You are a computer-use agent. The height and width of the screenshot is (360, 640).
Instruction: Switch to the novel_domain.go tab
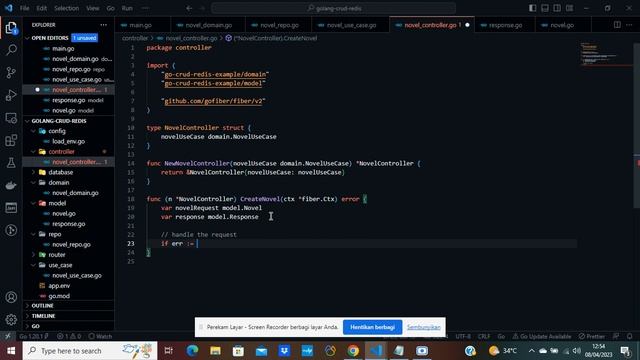point(209,25)
